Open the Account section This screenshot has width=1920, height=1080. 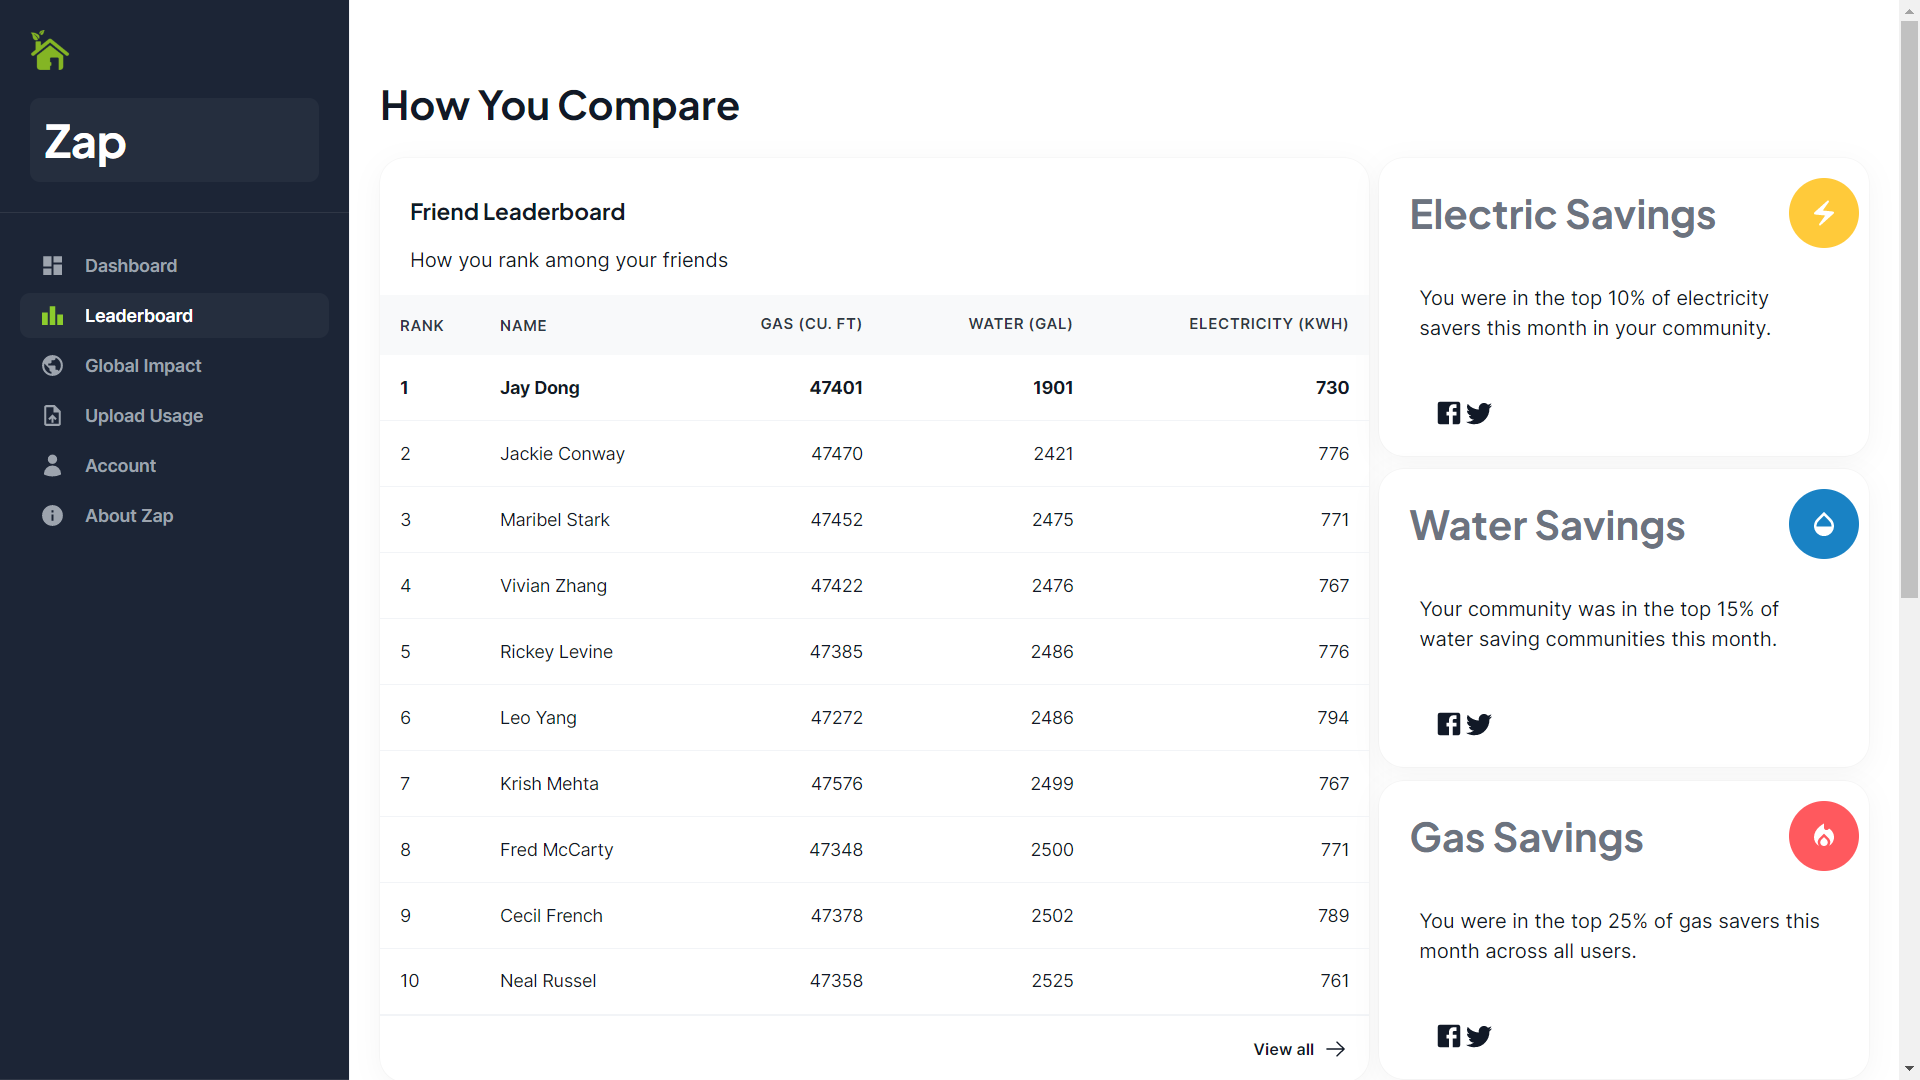[120, 466]
